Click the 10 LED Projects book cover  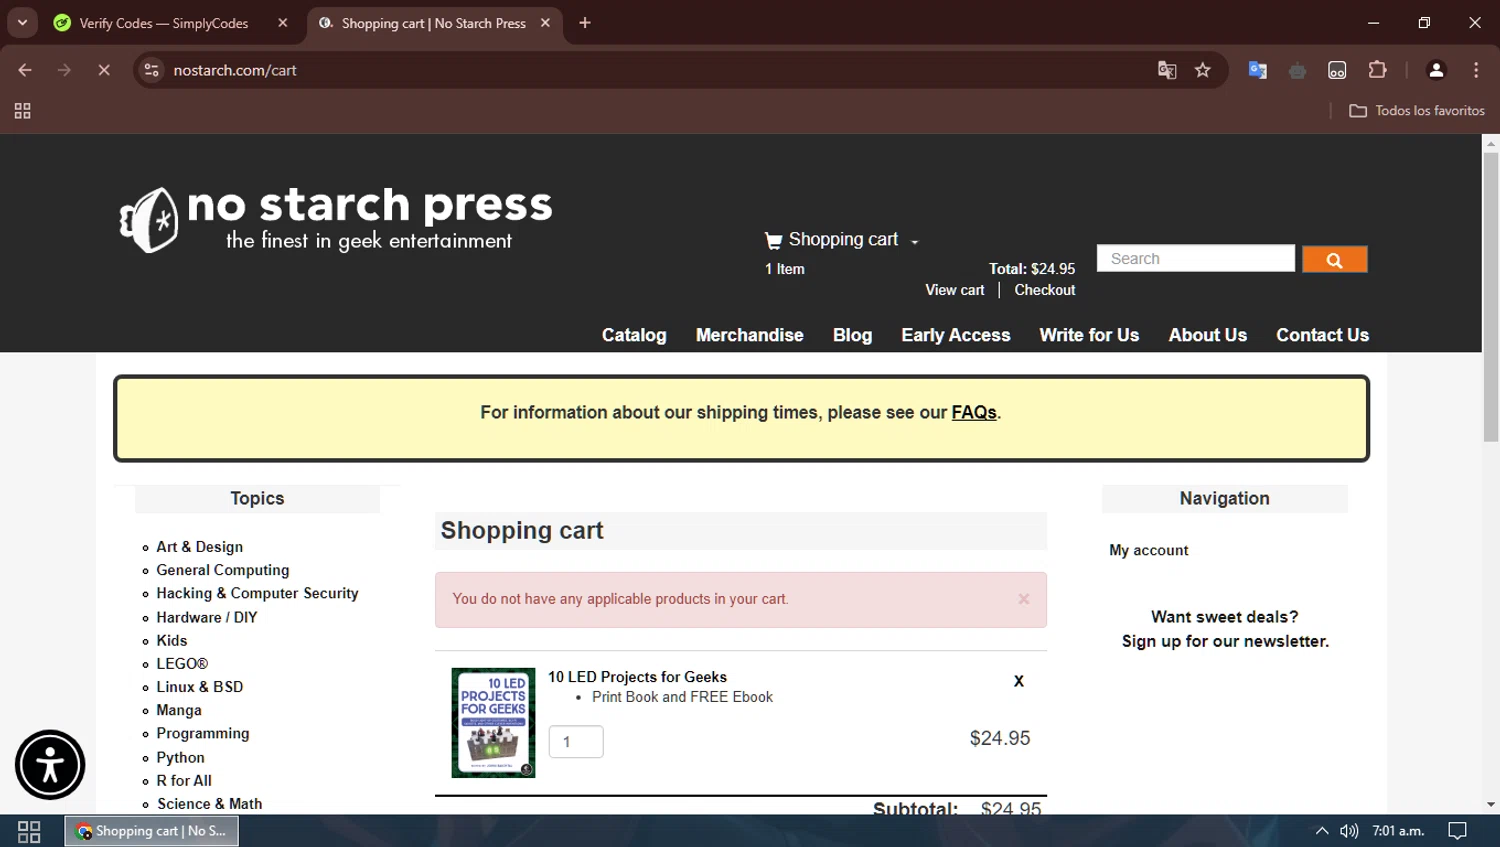(493, 723)
